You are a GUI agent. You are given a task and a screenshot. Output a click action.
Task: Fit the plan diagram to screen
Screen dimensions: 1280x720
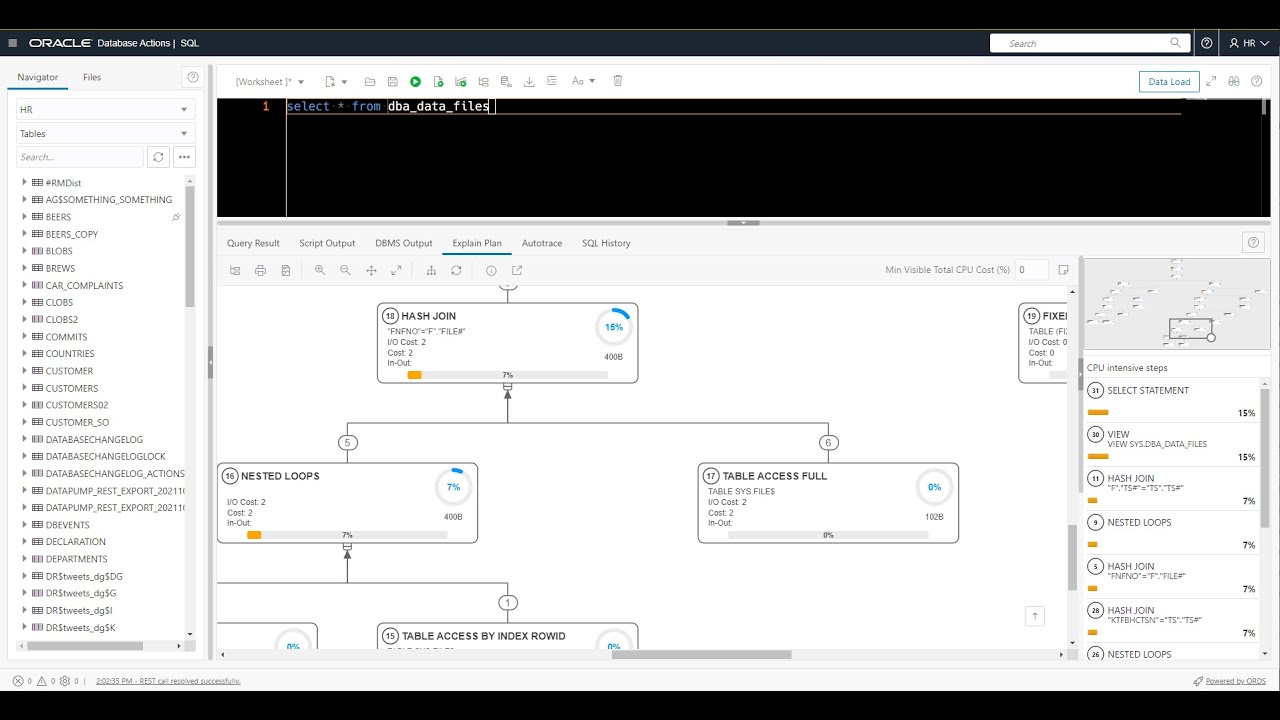pos(396,270)
